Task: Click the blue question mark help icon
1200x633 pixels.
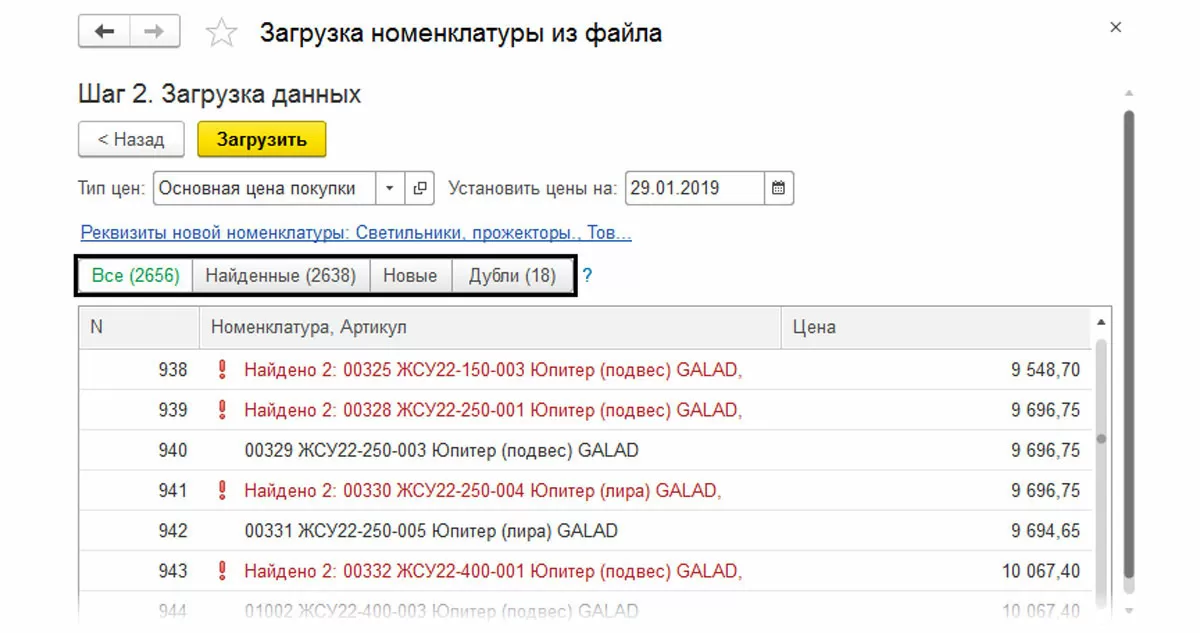Action: click(588, 275)
